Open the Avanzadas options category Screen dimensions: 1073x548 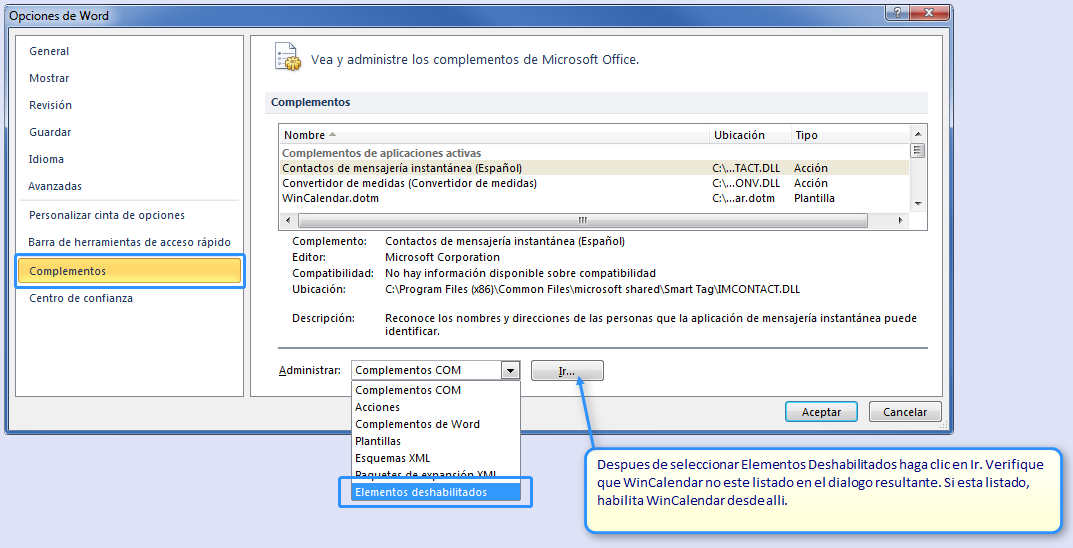[x=56, y=186]
